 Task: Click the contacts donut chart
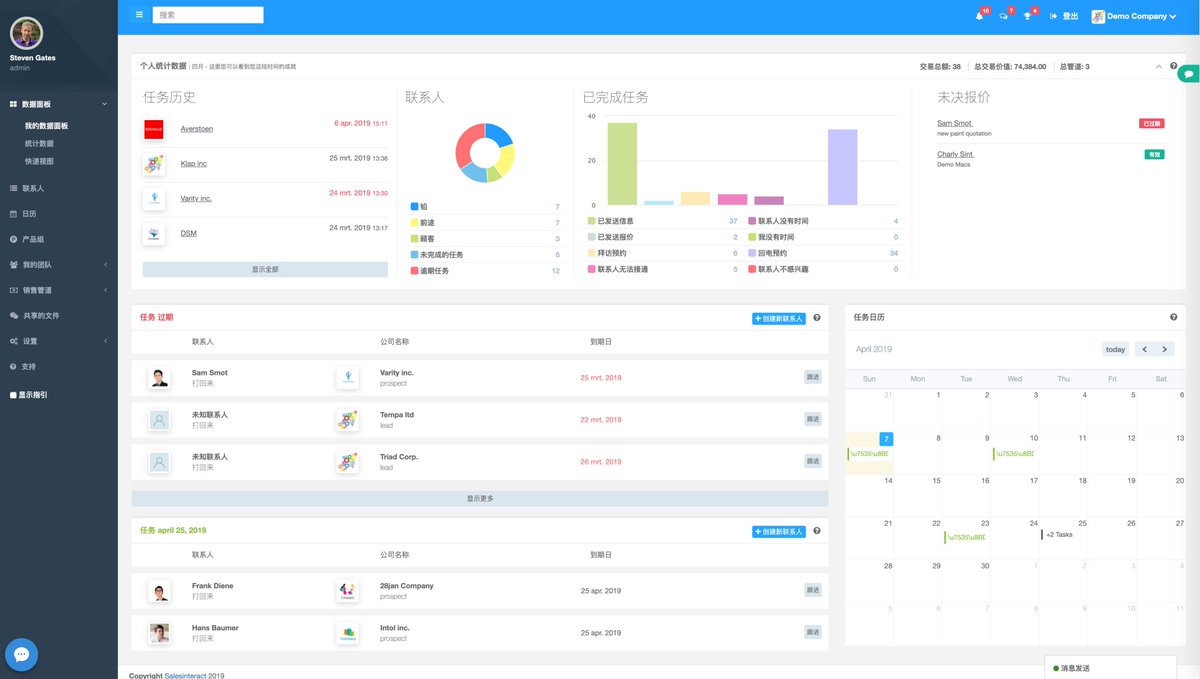pyautogui.click(x=485, y=153)
